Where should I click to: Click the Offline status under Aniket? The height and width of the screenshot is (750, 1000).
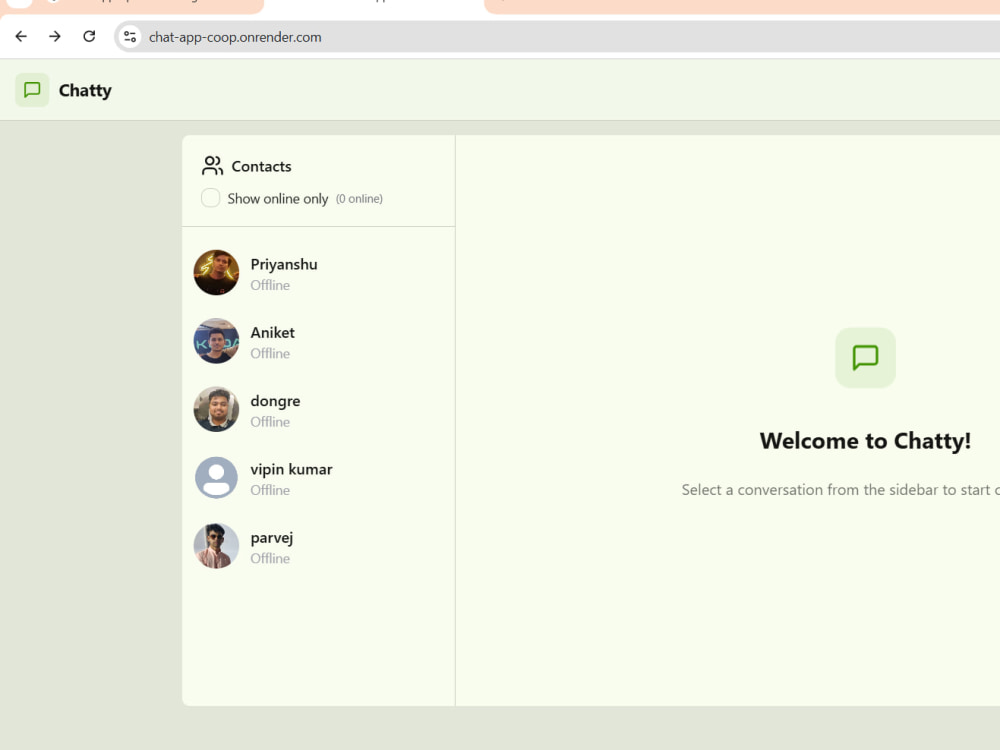270,353
